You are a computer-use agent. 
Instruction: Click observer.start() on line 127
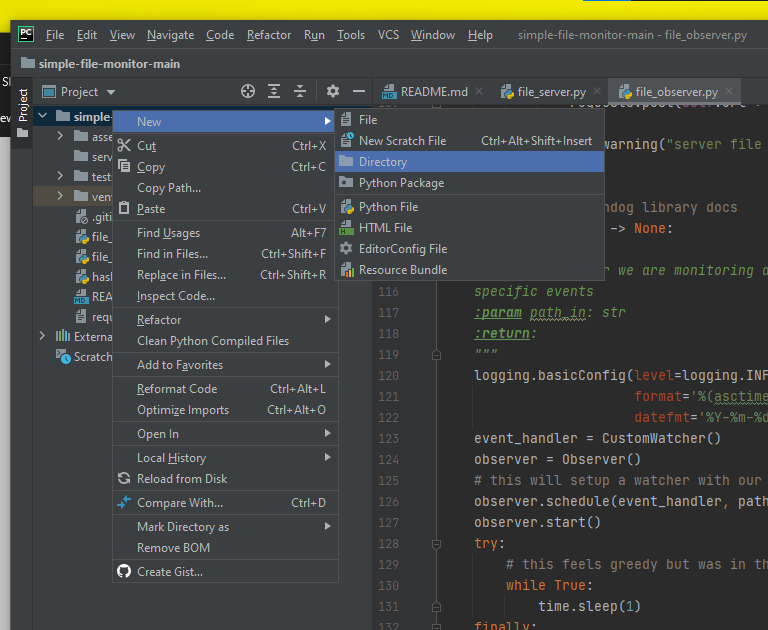pyautogui.click(x=537, y=522)
